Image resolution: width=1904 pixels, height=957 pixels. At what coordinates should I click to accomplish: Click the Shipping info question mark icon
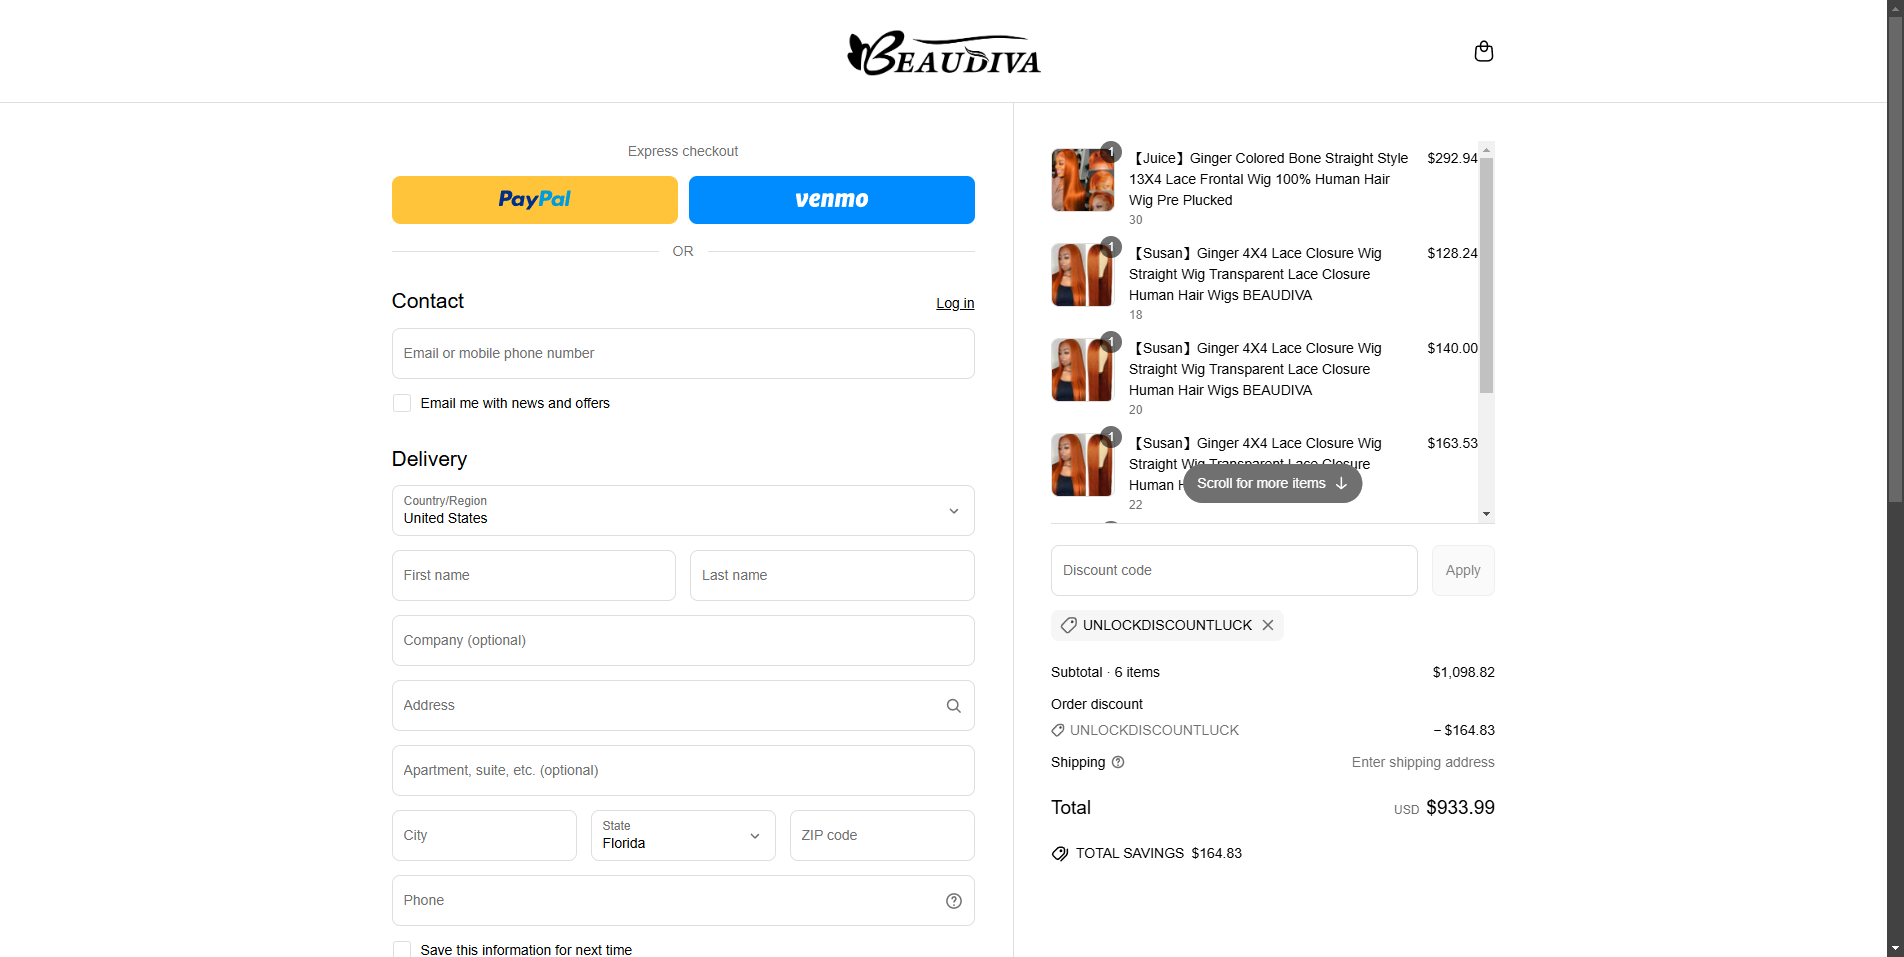click(1118, 762)
